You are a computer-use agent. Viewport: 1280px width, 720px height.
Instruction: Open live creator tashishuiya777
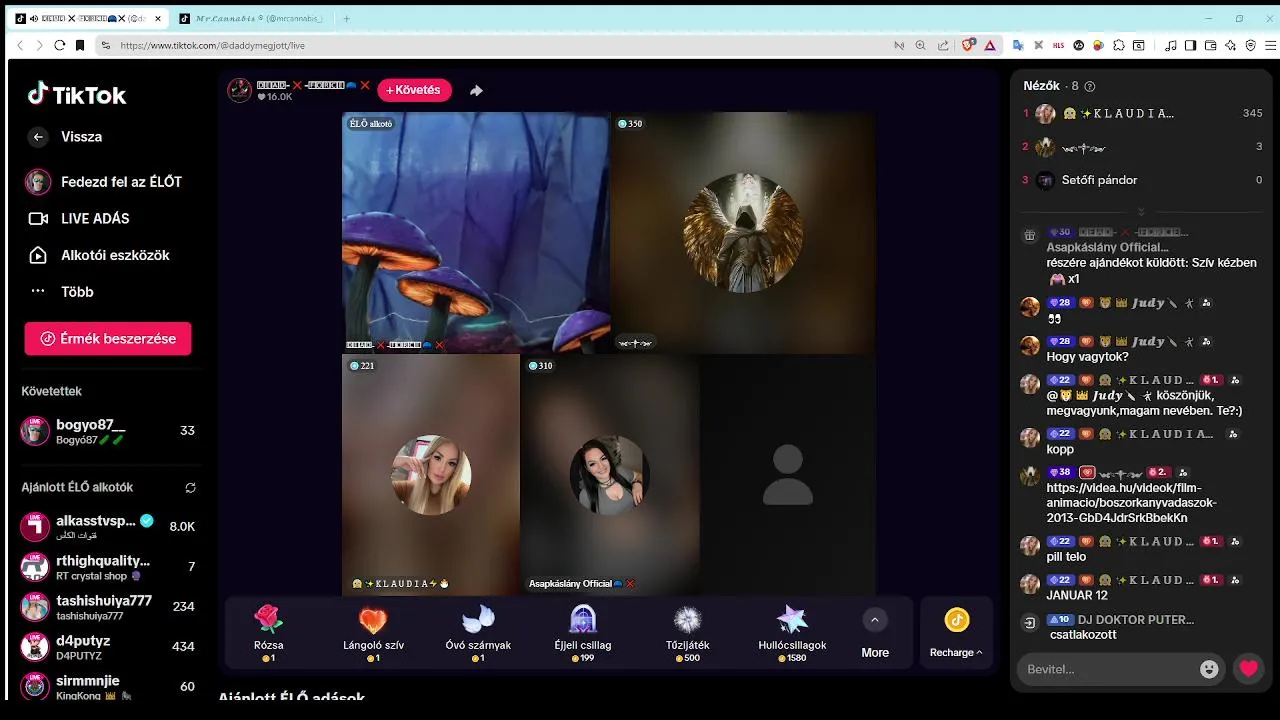tap(108, 607)
